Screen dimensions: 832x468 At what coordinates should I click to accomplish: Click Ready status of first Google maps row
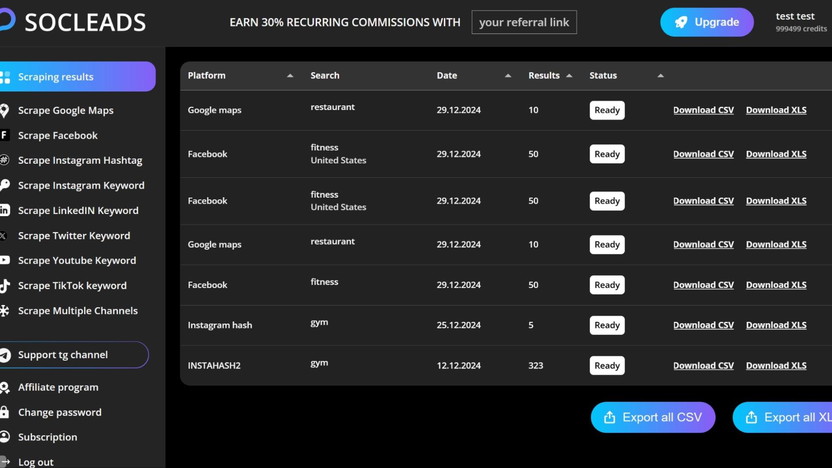(607, 110)
